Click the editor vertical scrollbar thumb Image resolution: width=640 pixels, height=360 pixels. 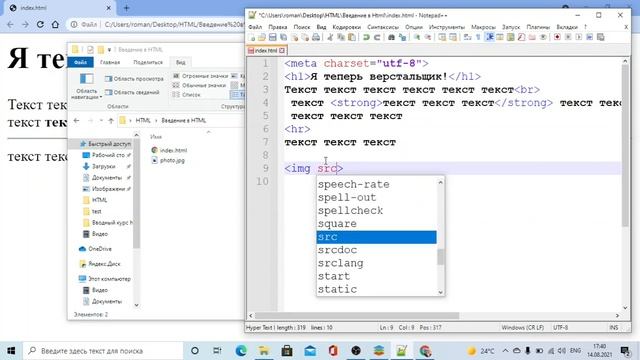point(625,145)
